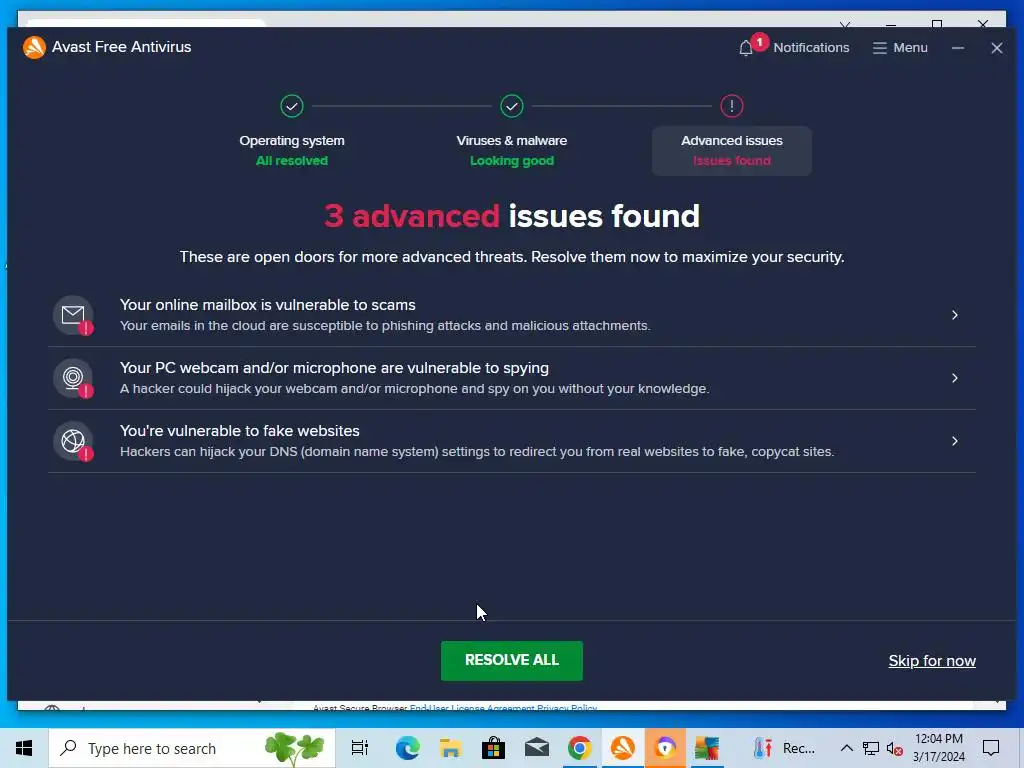Viewport: 1024px width, 768px height.
Task: Expand the online mailbox scams row
Action: pyautogui.click(x=955, y=315)
